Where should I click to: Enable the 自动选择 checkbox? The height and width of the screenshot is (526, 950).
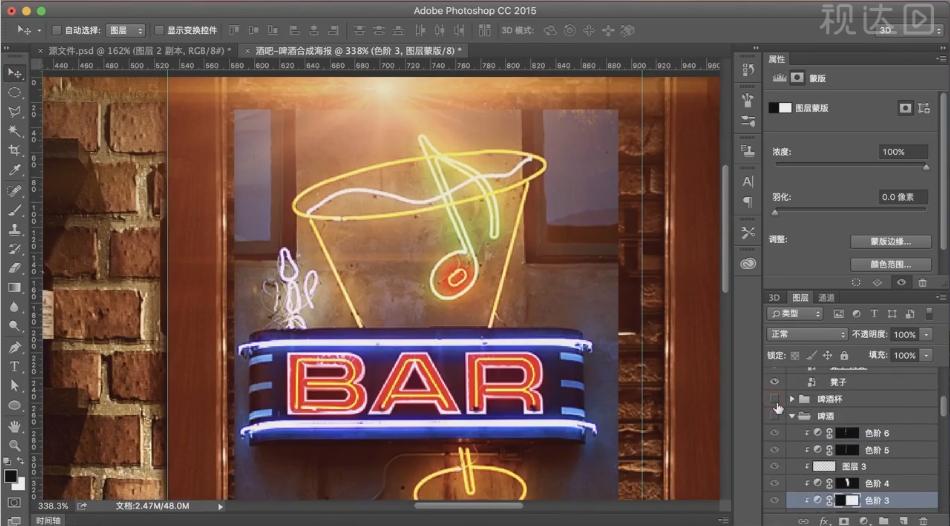click(x=56, y=31)
